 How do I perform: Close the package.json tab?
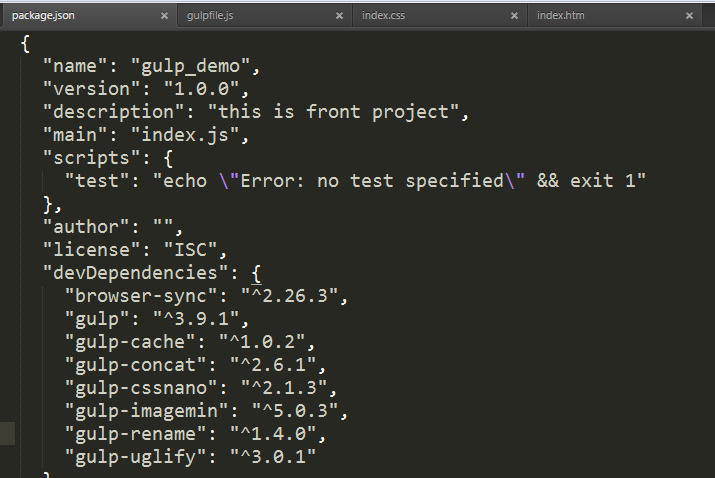point(165,16)
